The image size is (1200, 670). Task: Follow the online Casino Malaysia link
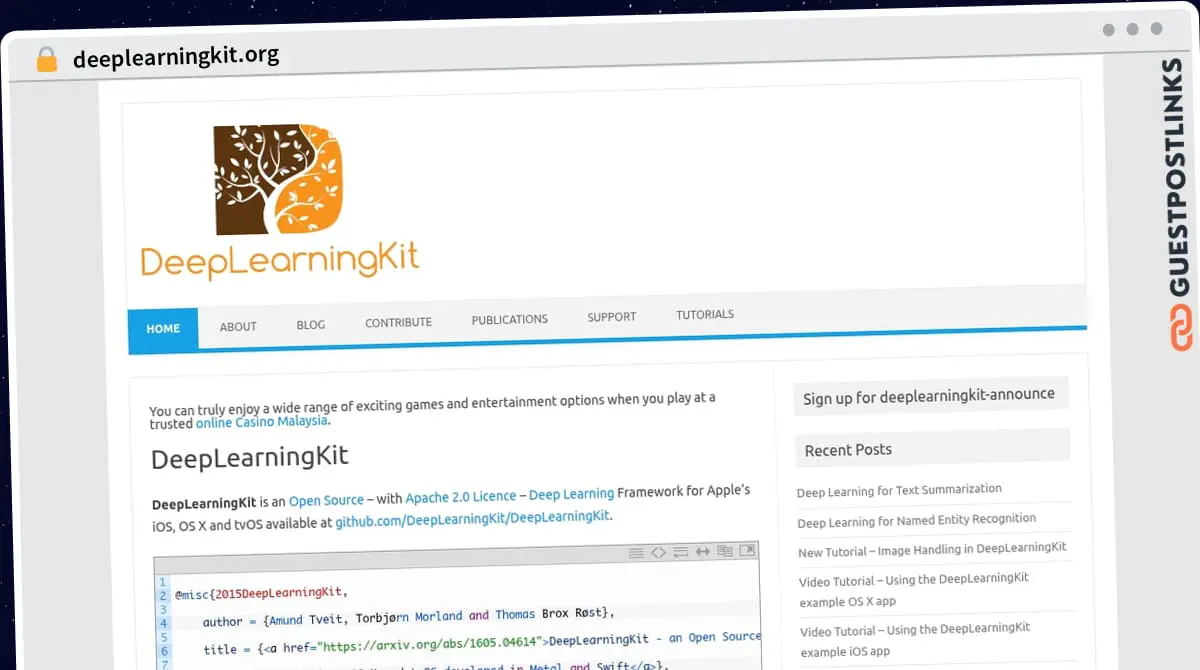tap(262, 422)
